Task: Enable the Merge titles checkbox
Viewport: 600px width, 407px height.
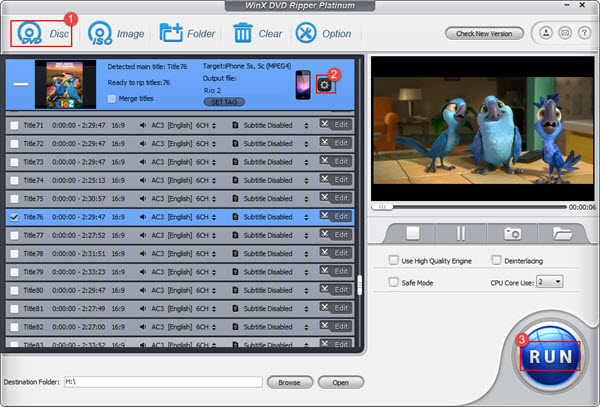Action: point(112,99)
